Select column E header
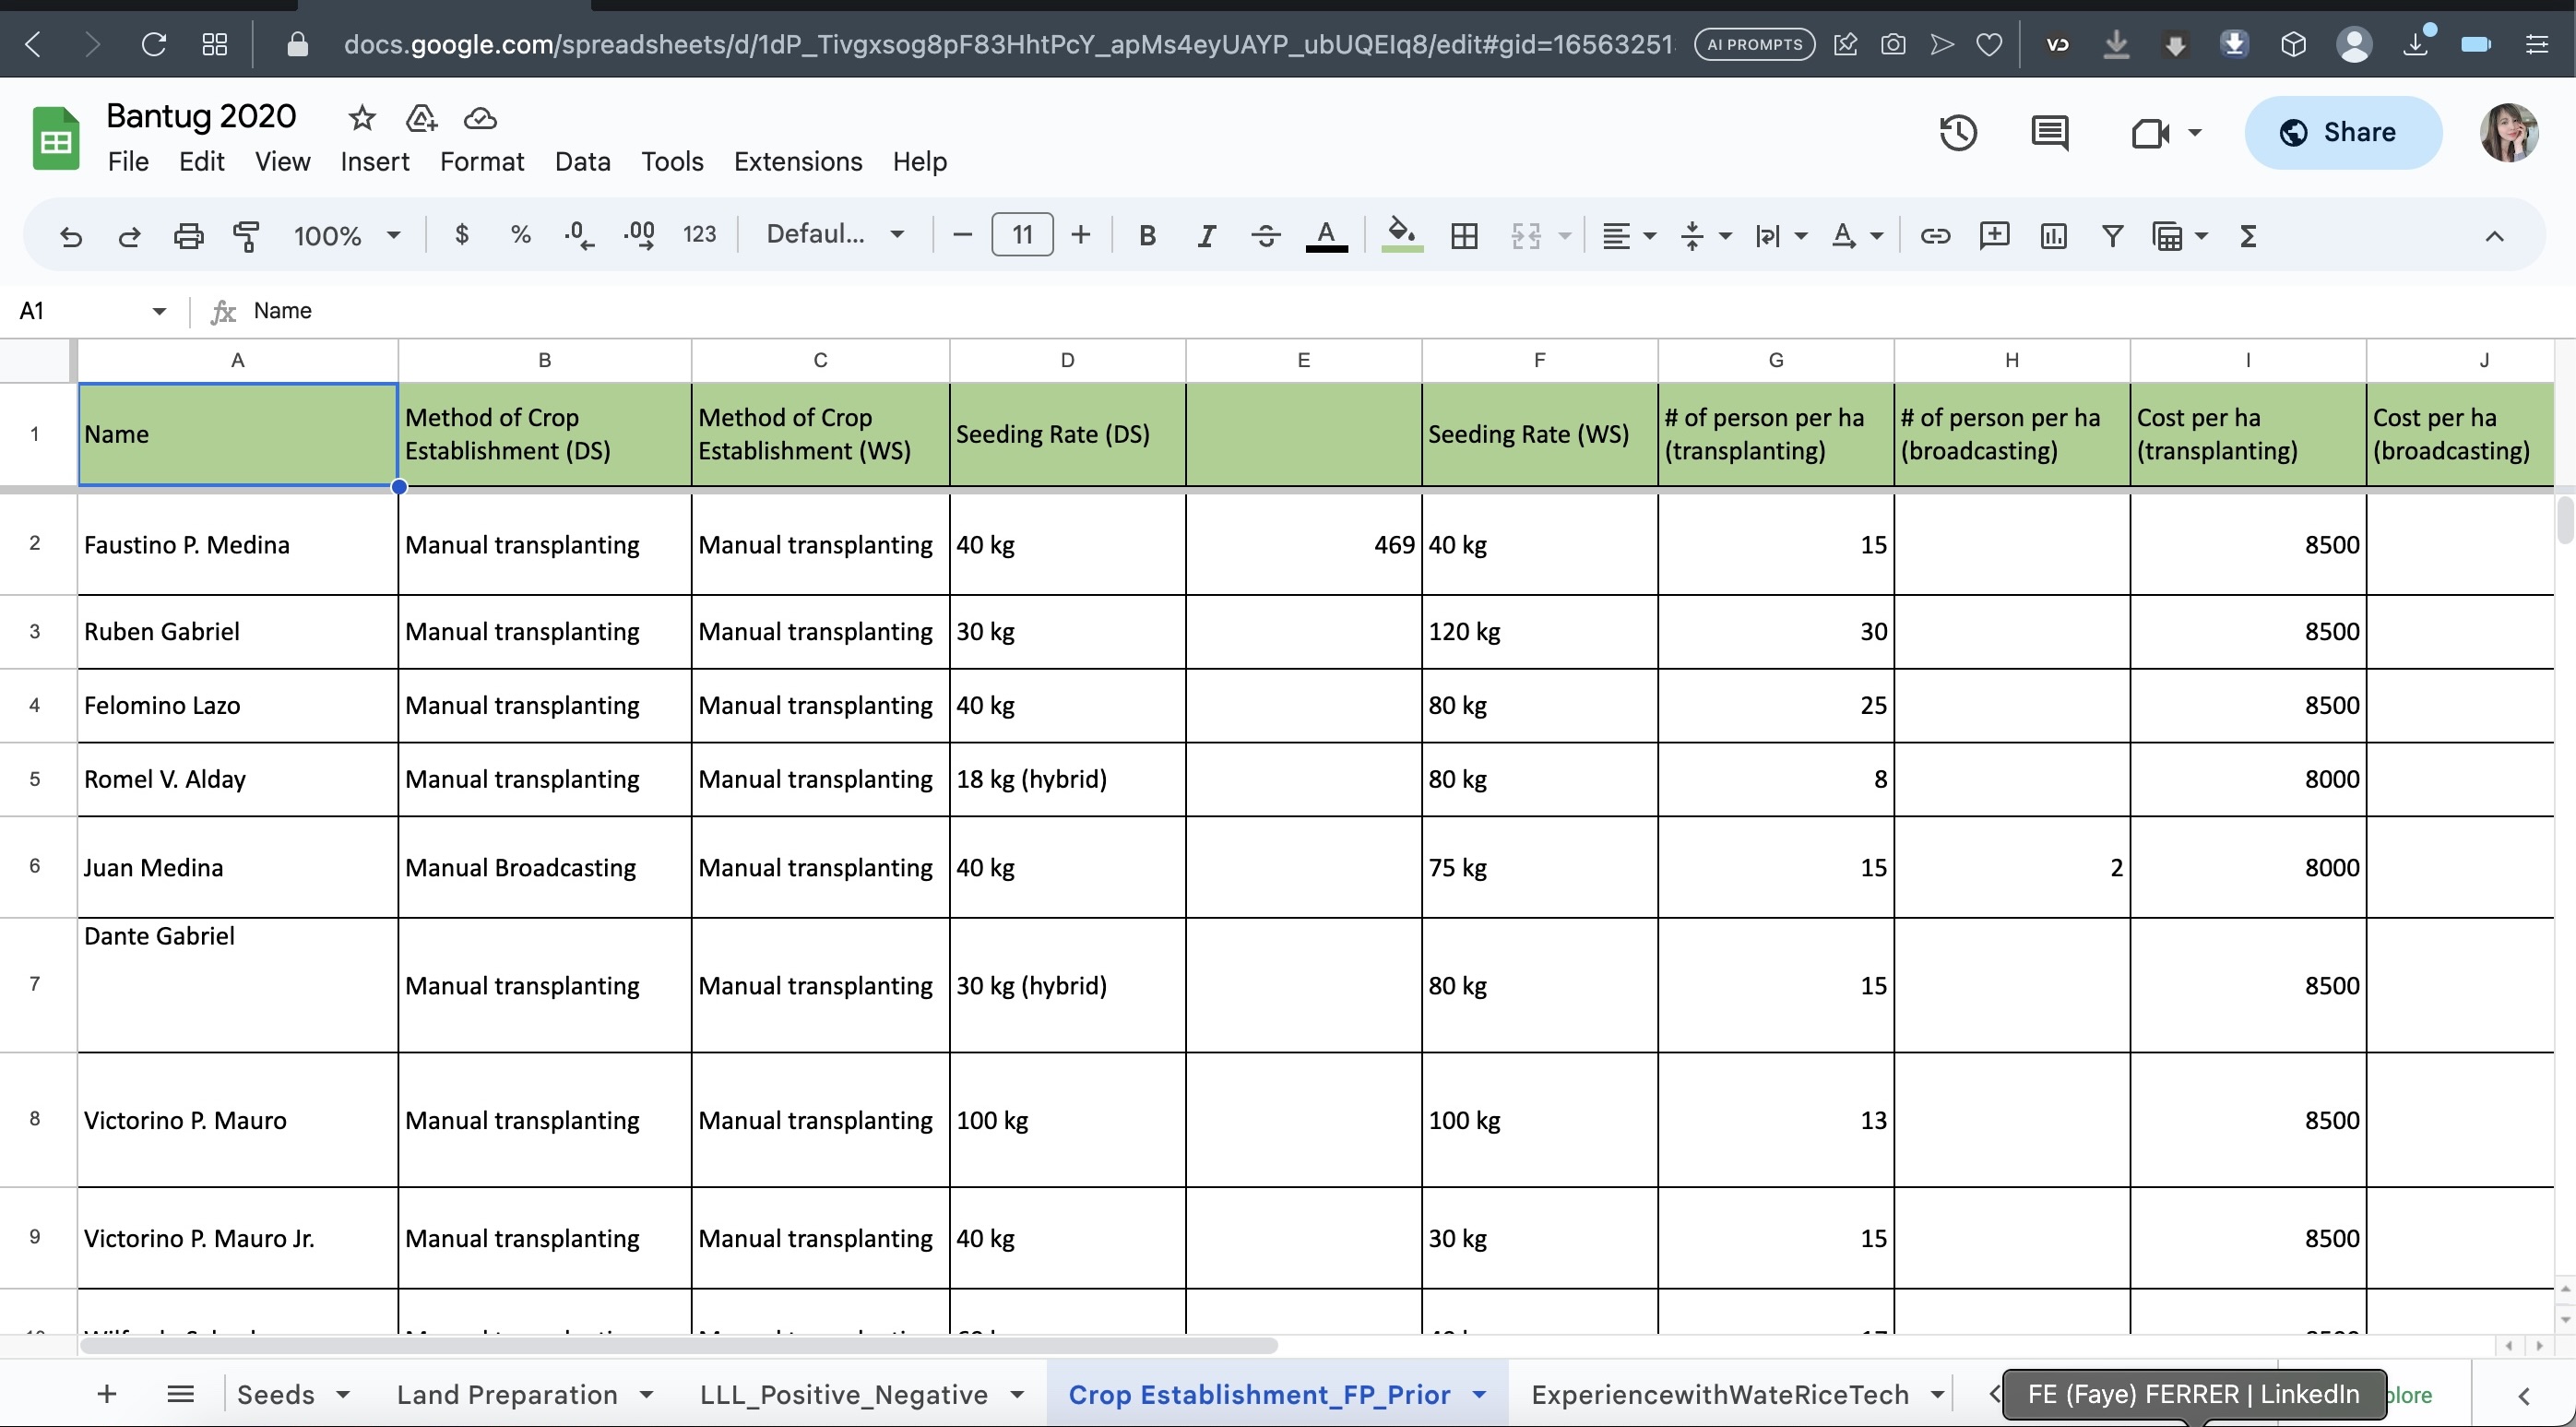Screen dimensions: 2576x1427 [1303, 360]
